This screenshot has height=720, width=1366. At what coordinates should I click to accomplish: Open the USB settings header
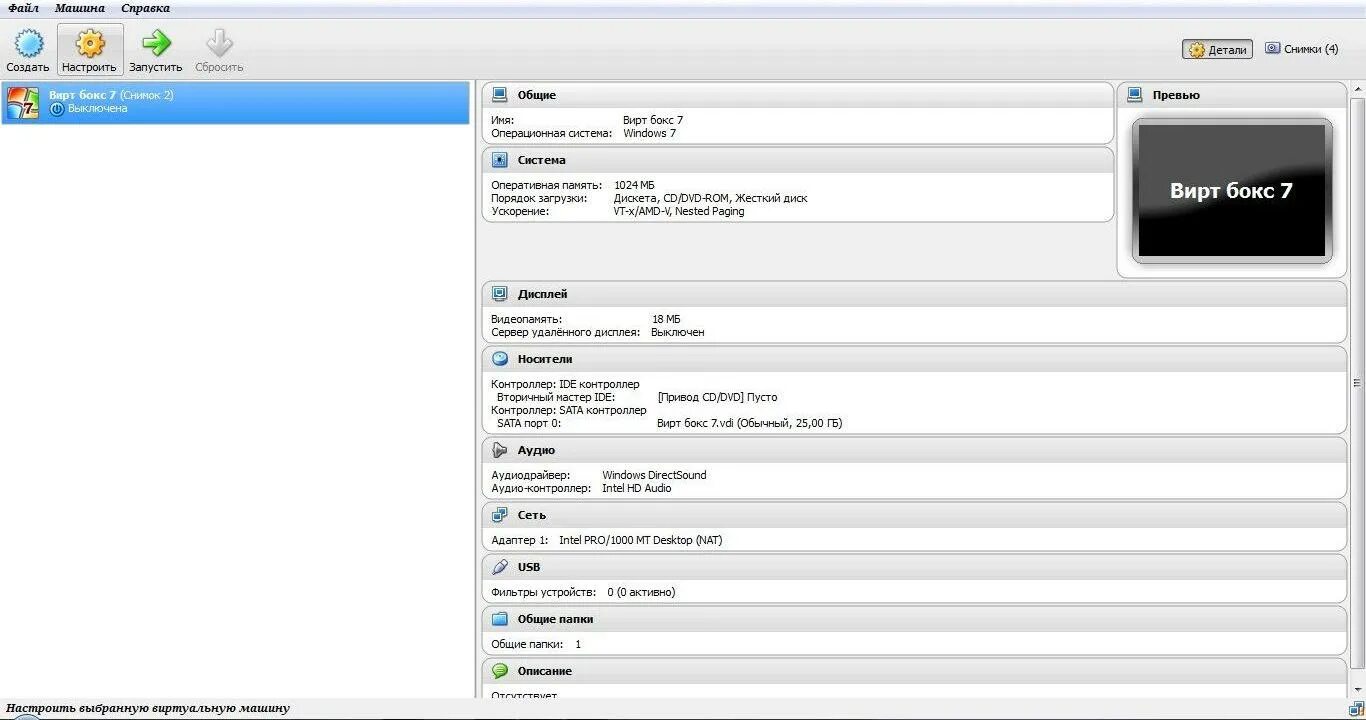(x=915, y=567)
